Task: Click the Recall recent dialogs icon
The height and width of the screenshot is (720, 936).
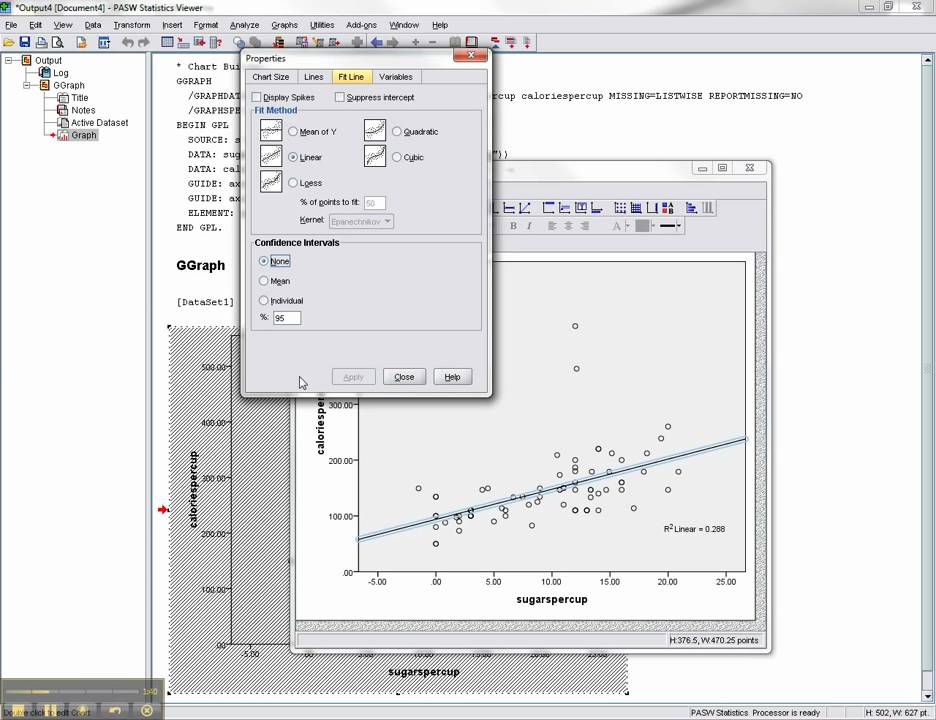Action: [x=104, y=42]
